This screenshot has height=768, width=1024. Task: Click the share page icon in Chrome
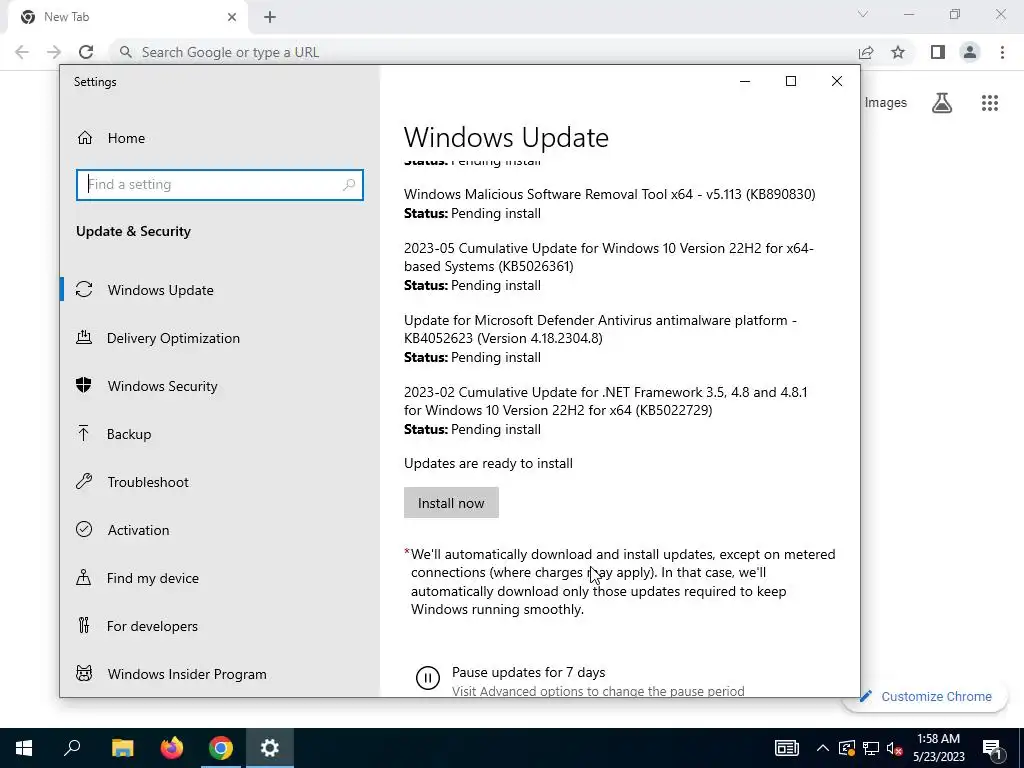point(866,52)
